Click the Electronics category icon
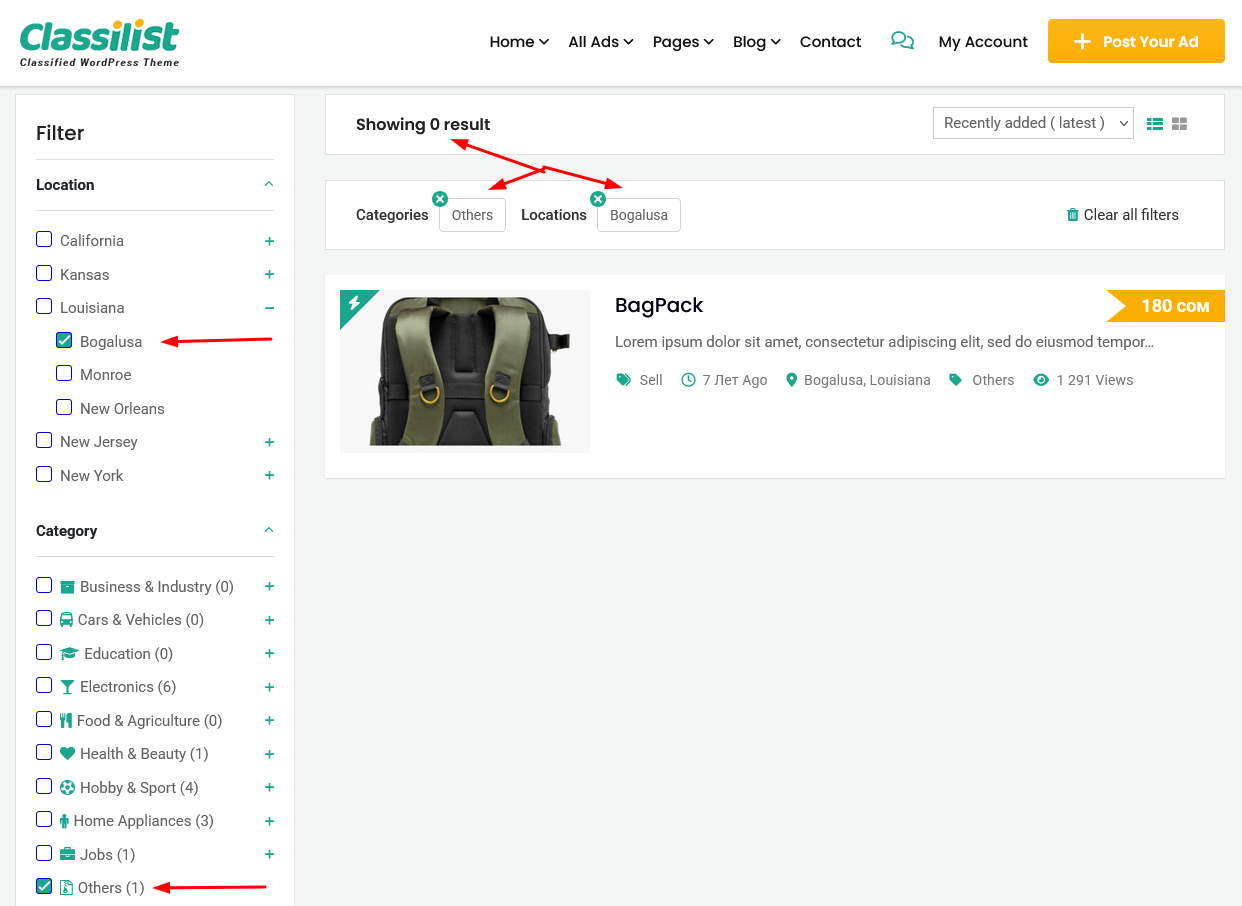This screenshot has width=1242, height=906. click(x=68, y=687)
